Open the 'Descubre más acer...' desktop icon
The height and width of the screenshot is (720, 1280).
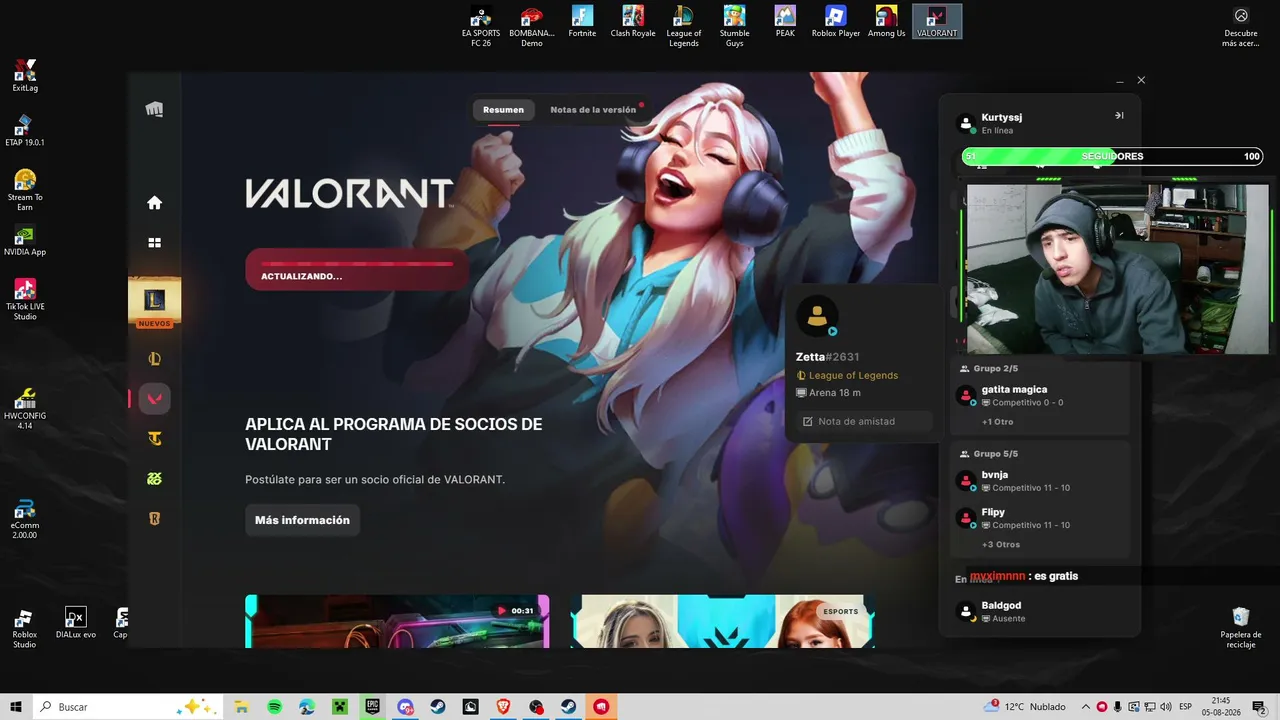click(1241, 27)
